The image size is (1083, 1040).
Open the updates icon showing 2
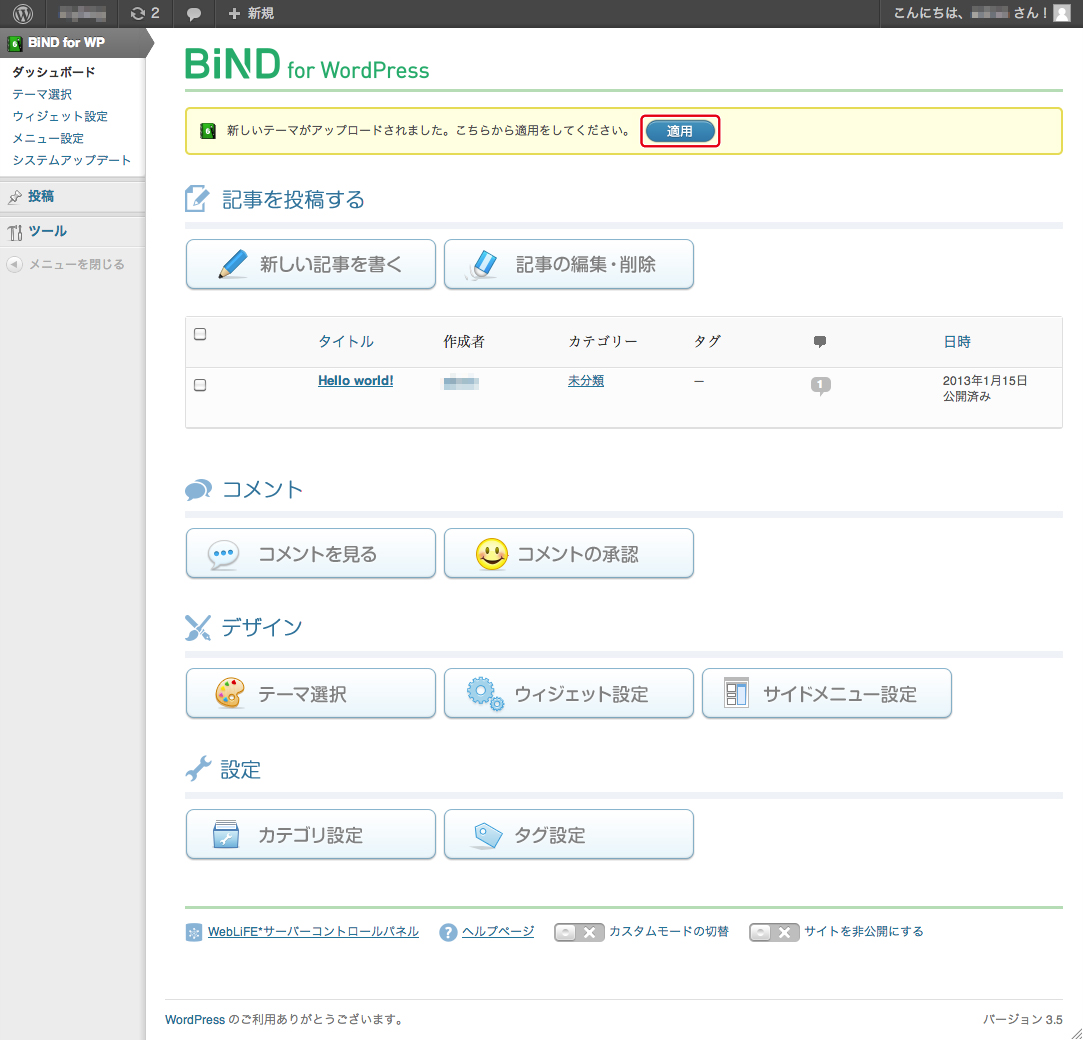click(145, 13)
